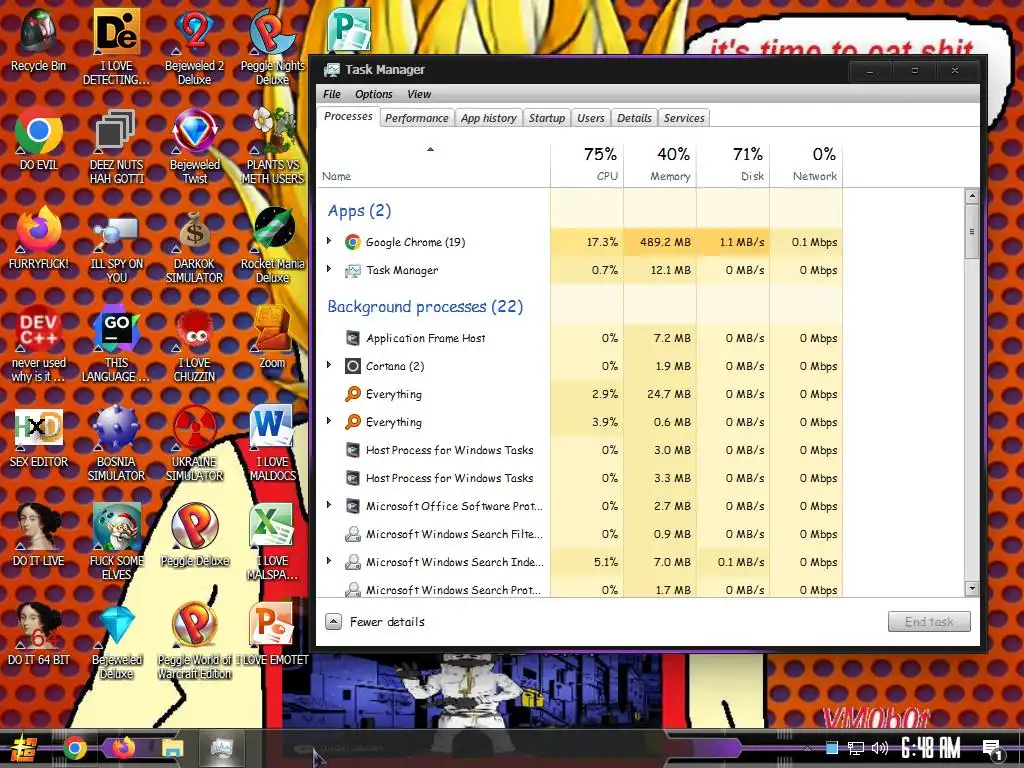Open the Peggle Nights Deluxe desktop icon
Viewport: 1024px width, 768px height.
tap(272, 47)
